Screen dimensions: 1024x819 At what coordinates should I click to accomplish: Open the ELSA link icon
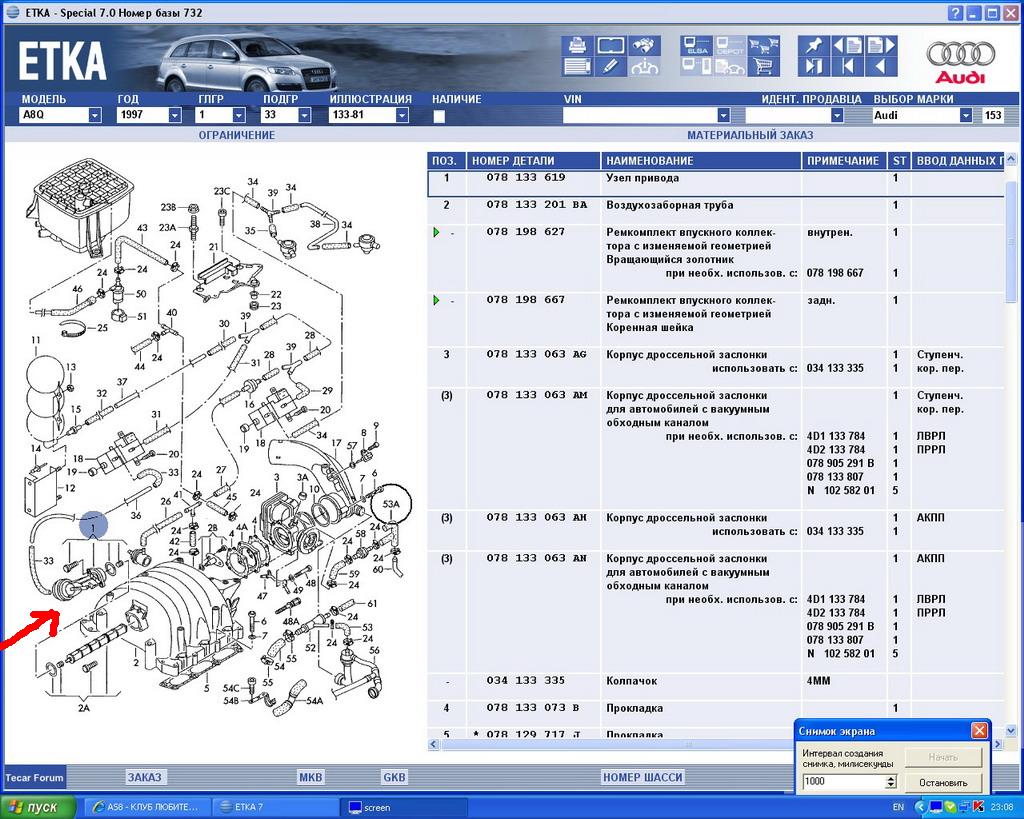pyautogui.click(x=696, y=46)
